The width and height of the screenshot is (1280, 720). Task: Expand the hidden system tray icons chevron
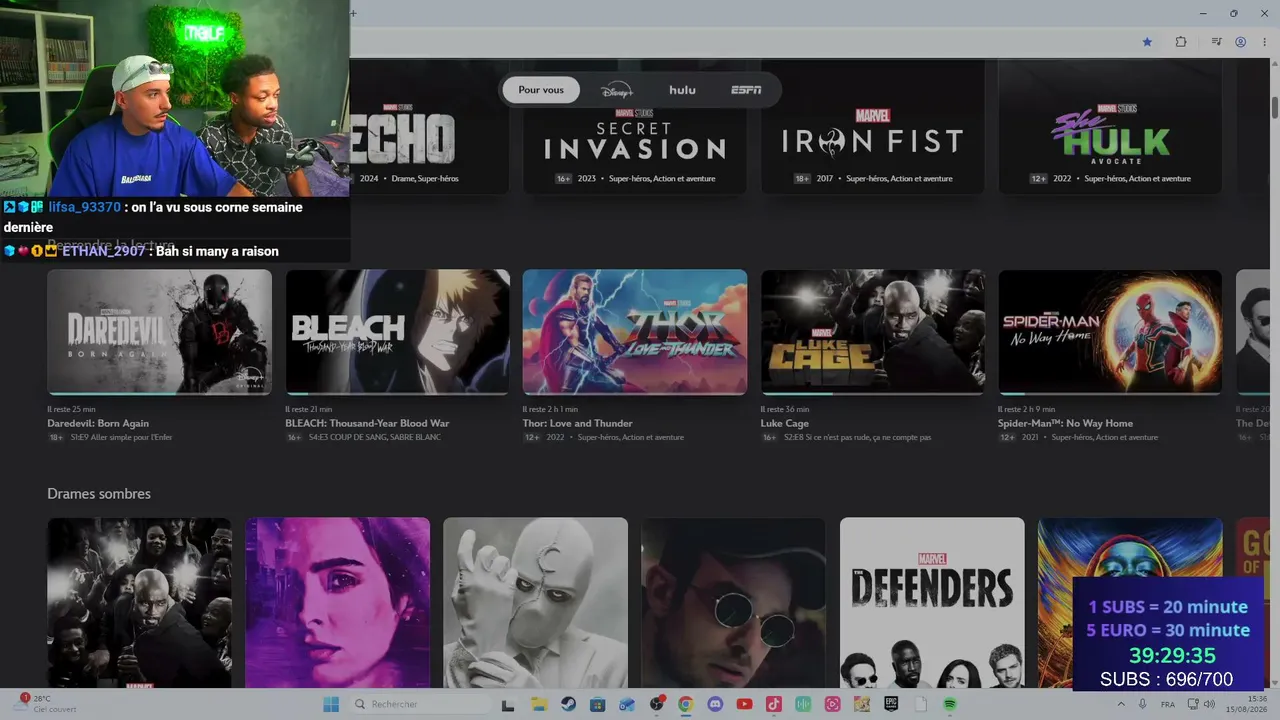[x=1119, y=704]
